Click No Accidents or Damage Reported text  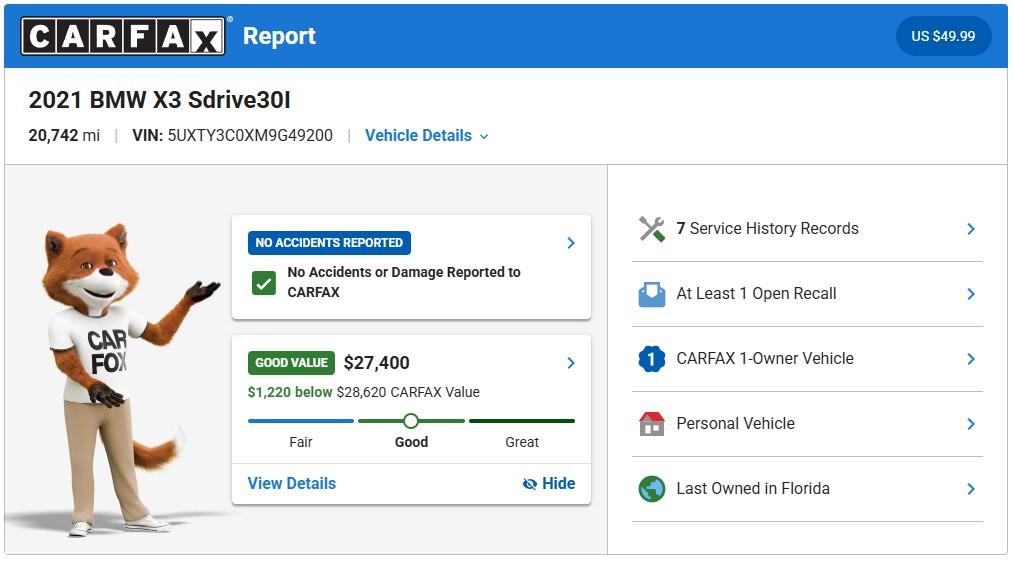pyautogui.click(x=404, y=282)
